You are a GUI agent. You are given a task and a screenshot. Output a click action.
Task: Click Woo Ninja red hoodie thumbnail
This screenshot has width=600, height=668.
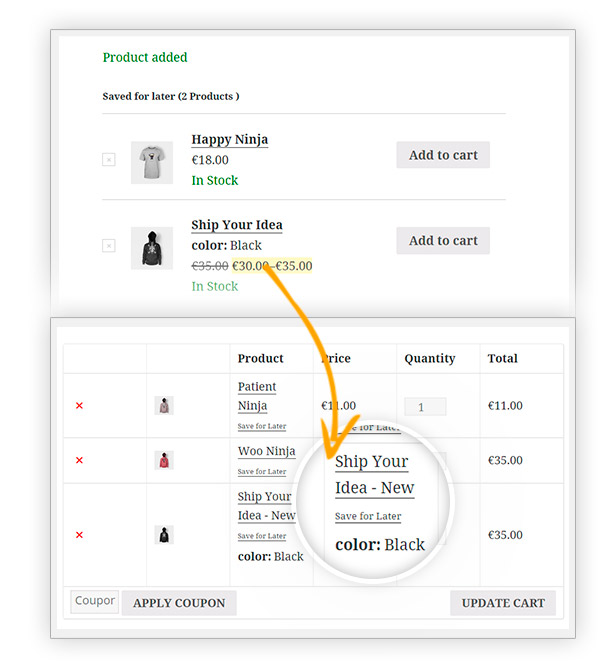click(164, 460)
